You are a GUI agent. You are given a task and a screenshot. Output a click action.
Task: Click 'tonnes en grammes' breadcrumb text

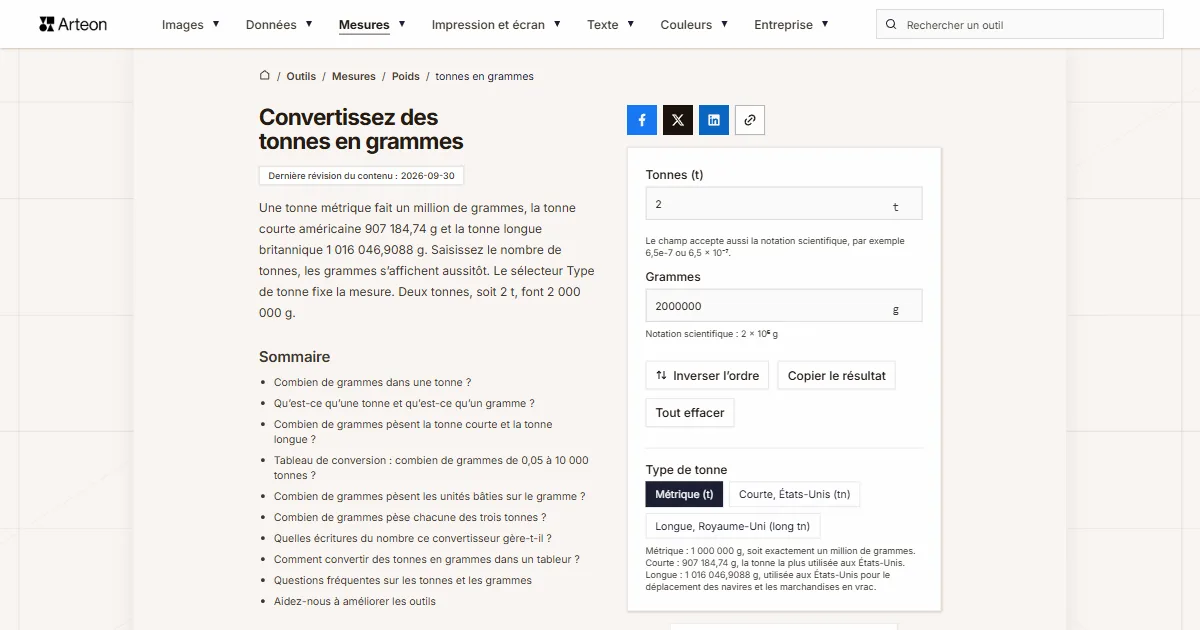(x=485, y=76)
